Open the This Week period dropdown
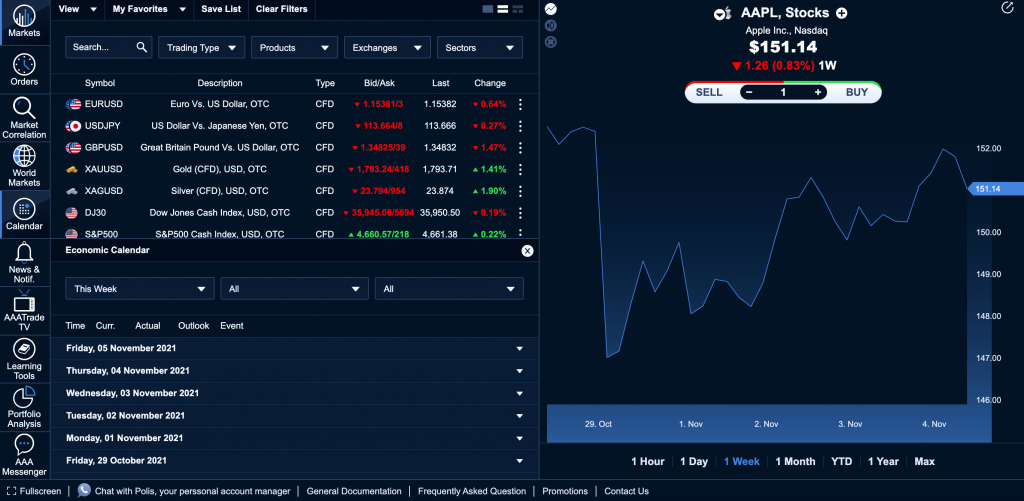 coord(140,289)
